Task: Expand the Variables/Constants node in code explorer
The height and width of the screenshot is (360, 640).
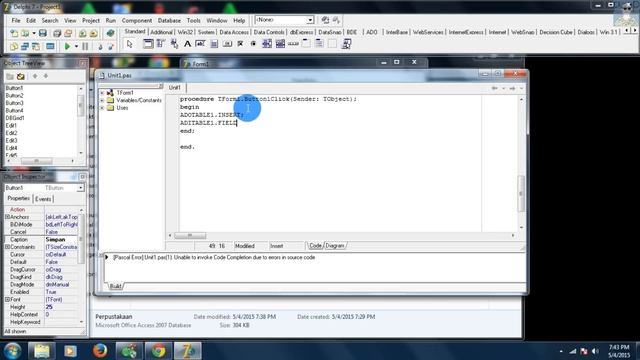Action: pos(102,100)
